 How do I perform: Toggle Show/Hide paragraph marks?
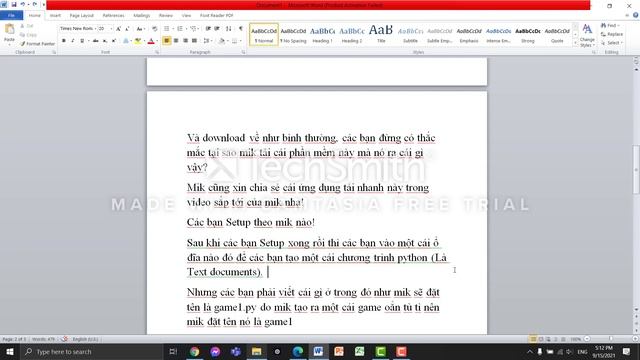(240, 29)
